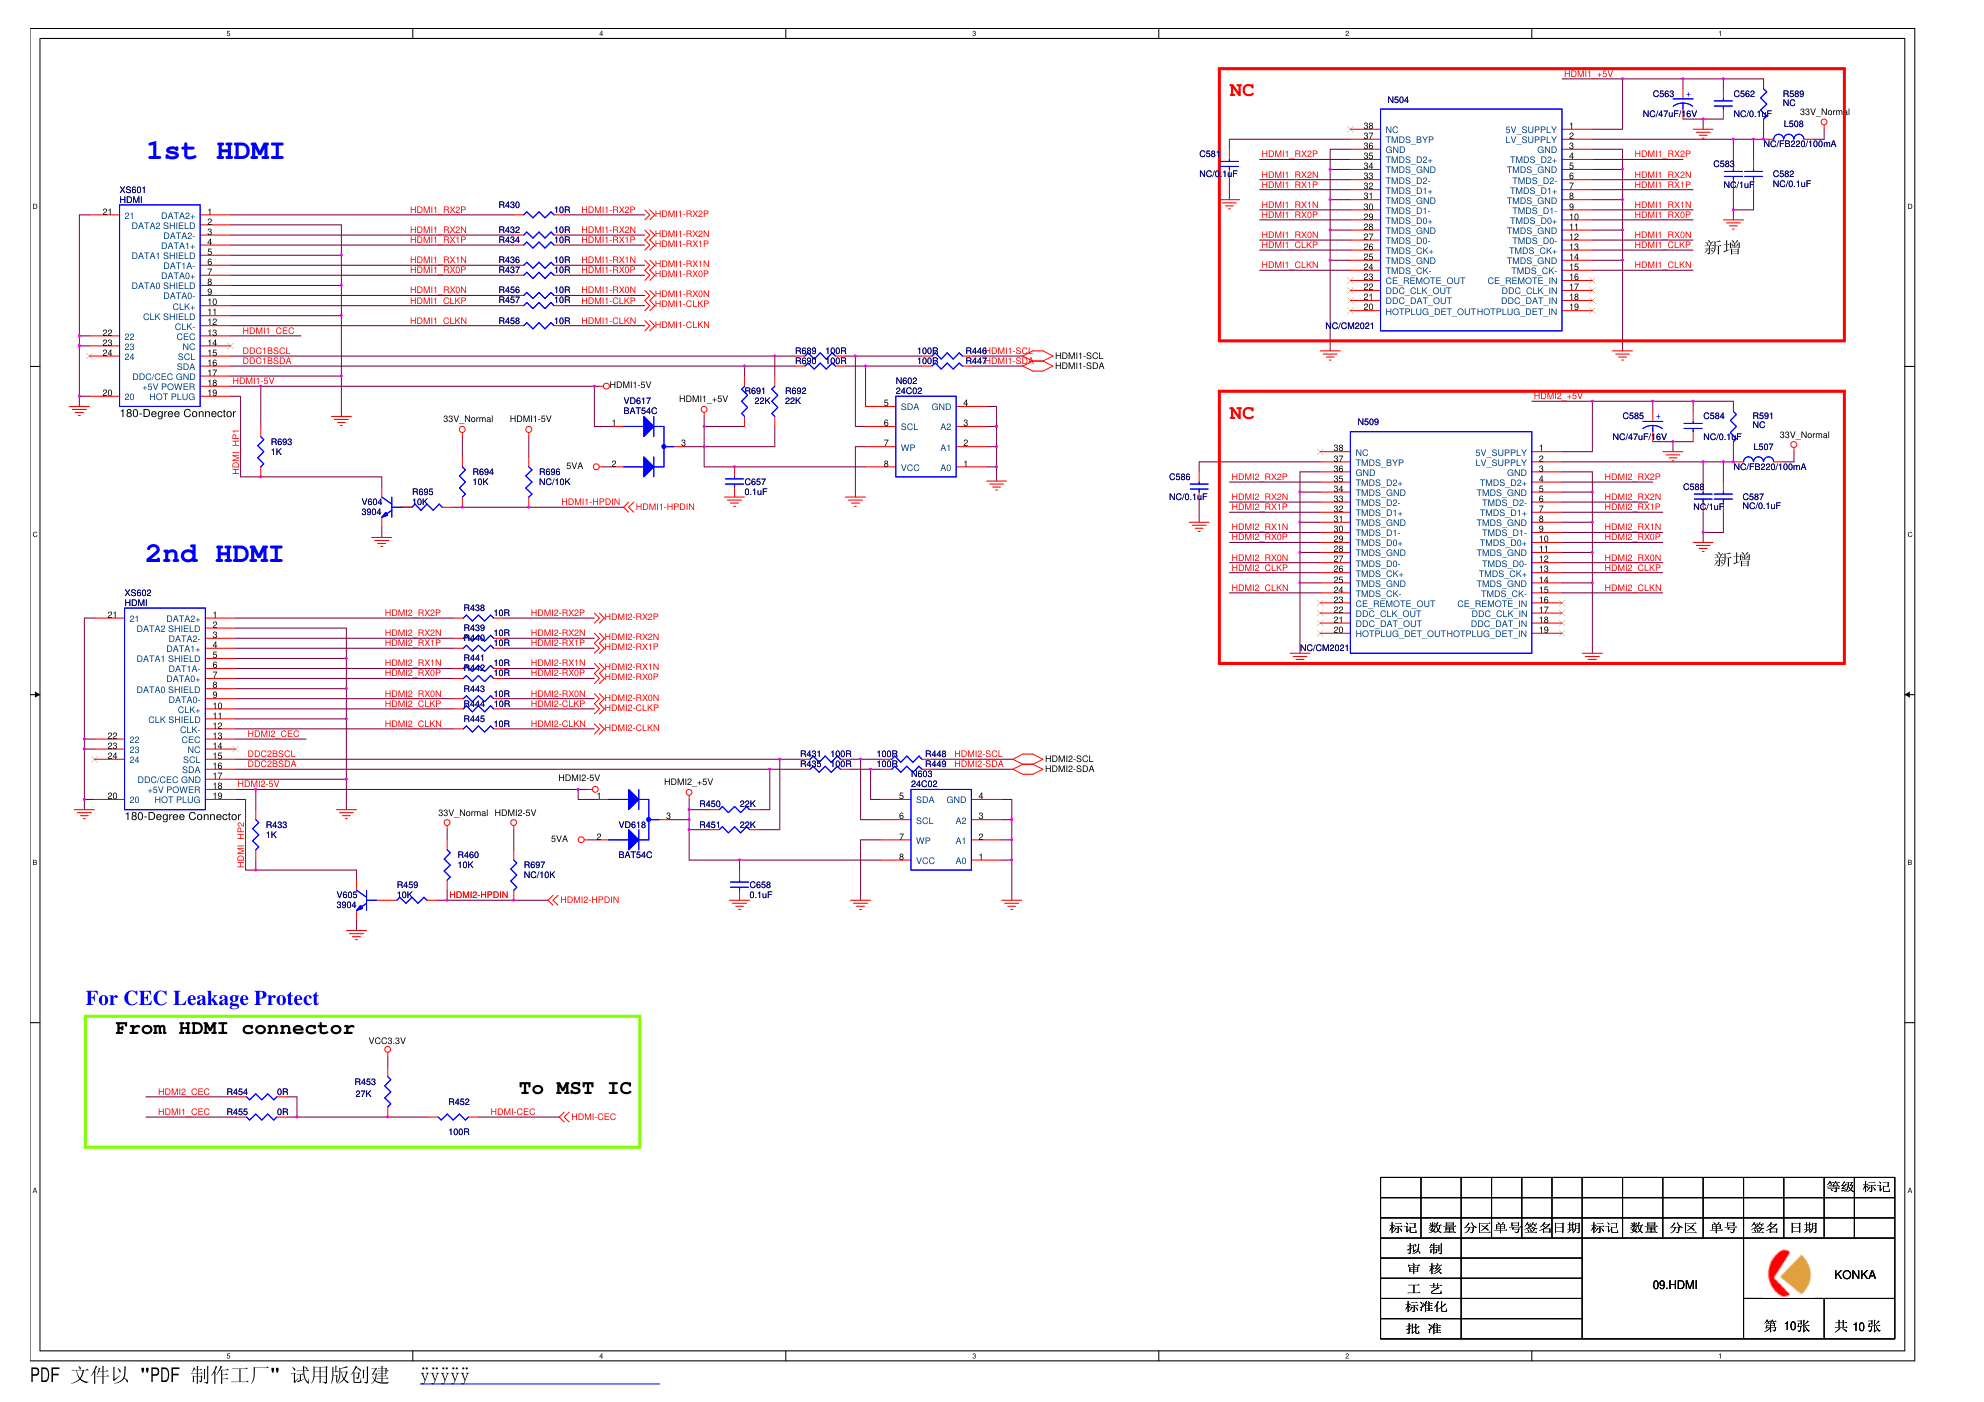
Task: Select capacitor label C657 0.1uF
Action: click(755, 487)
